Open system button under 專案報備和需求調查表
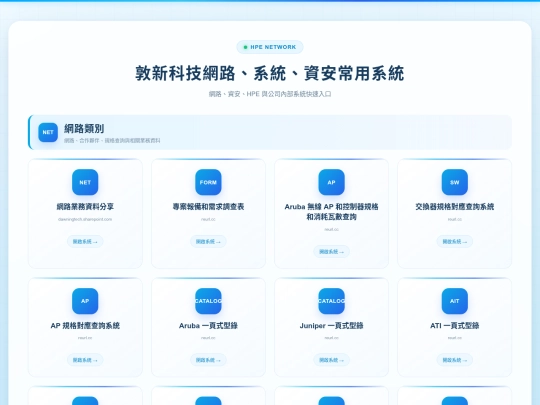The width and height of the screenshot is (540, 405). pyautogui.click(x=208, y=241)
